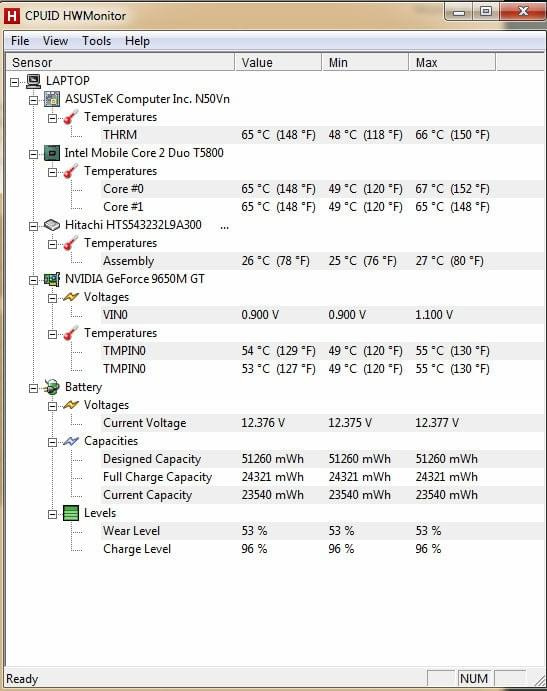
Task: Collapse the LAPTOP root node
Action: click(x=15, y=82)
